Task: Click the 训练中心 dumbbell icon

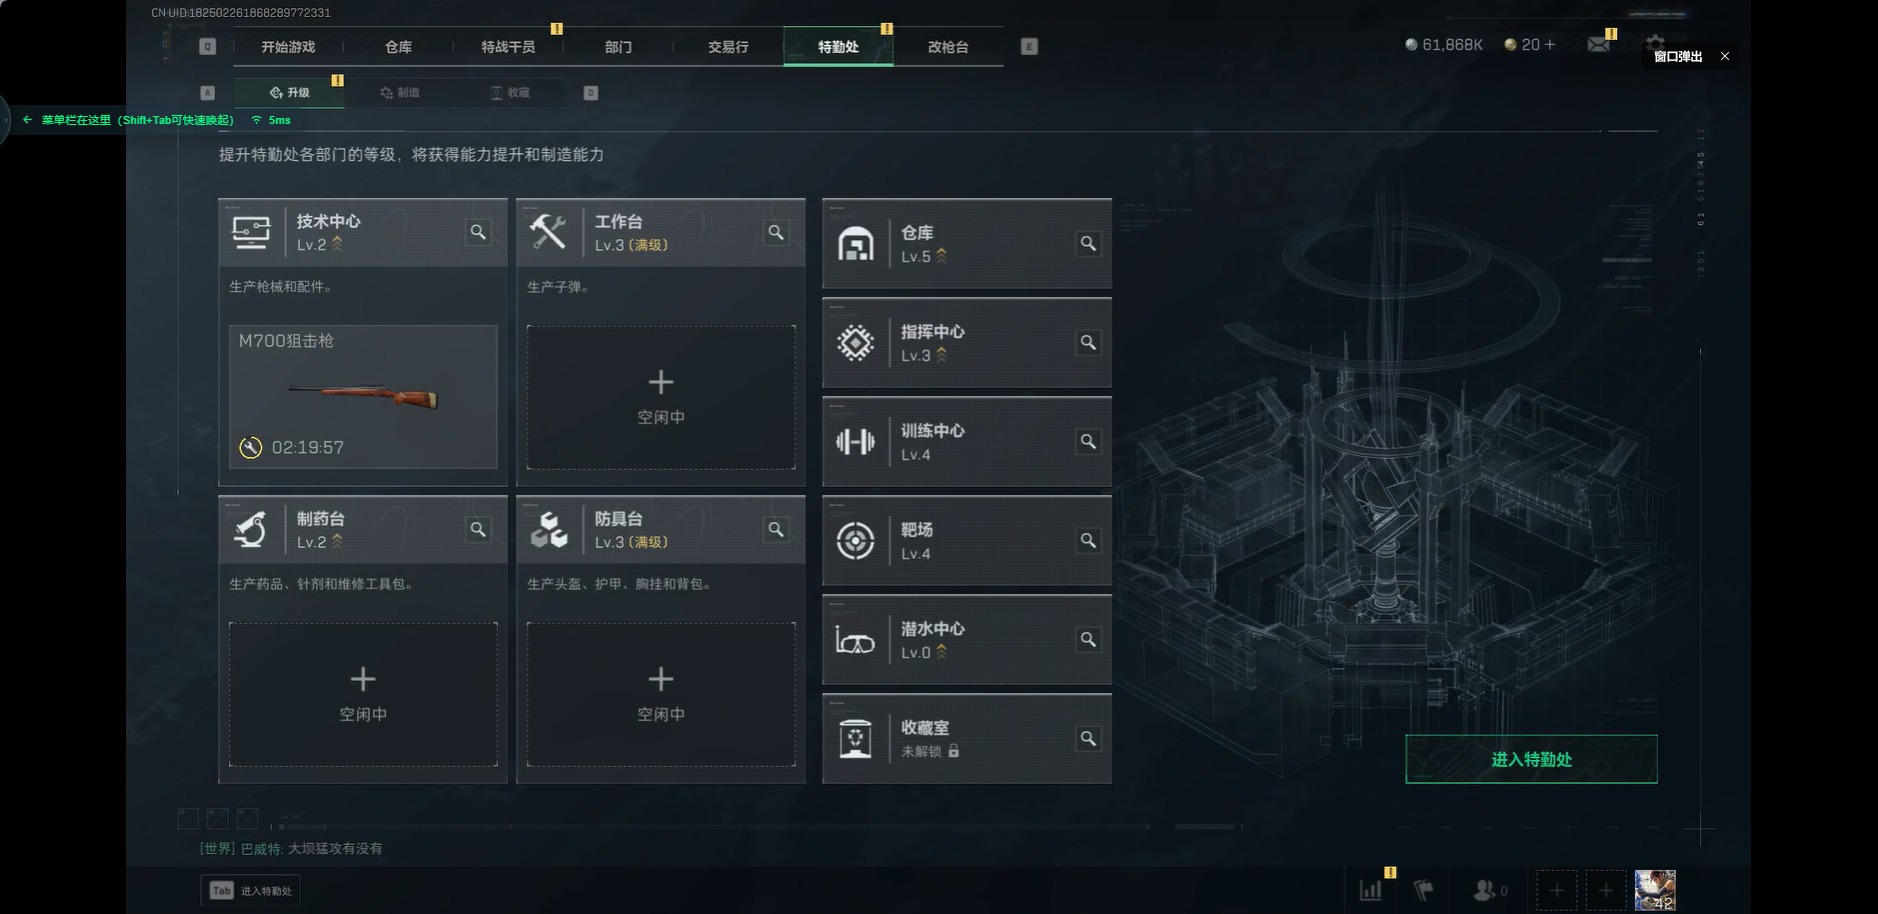Action: pos(855,441)
